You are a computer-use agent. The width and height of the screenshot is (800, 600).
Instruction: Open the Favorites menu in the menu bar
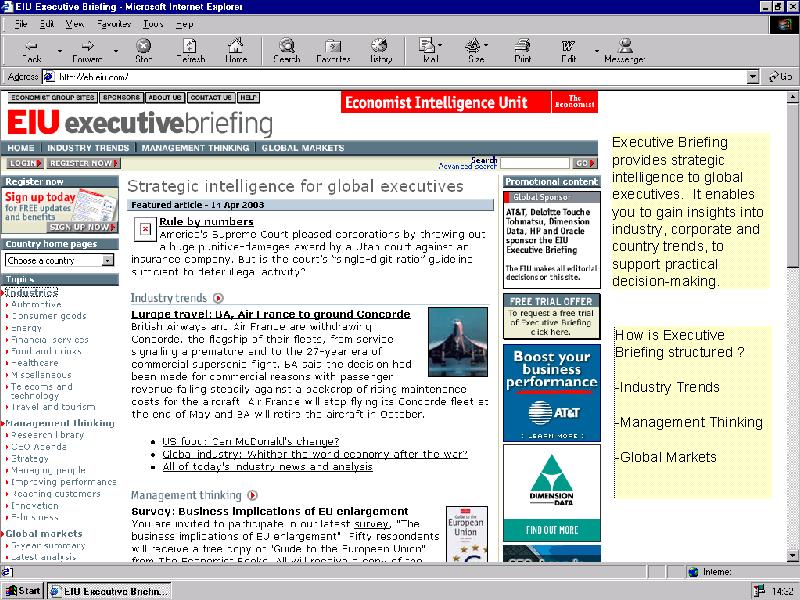[x=114, y=24]
